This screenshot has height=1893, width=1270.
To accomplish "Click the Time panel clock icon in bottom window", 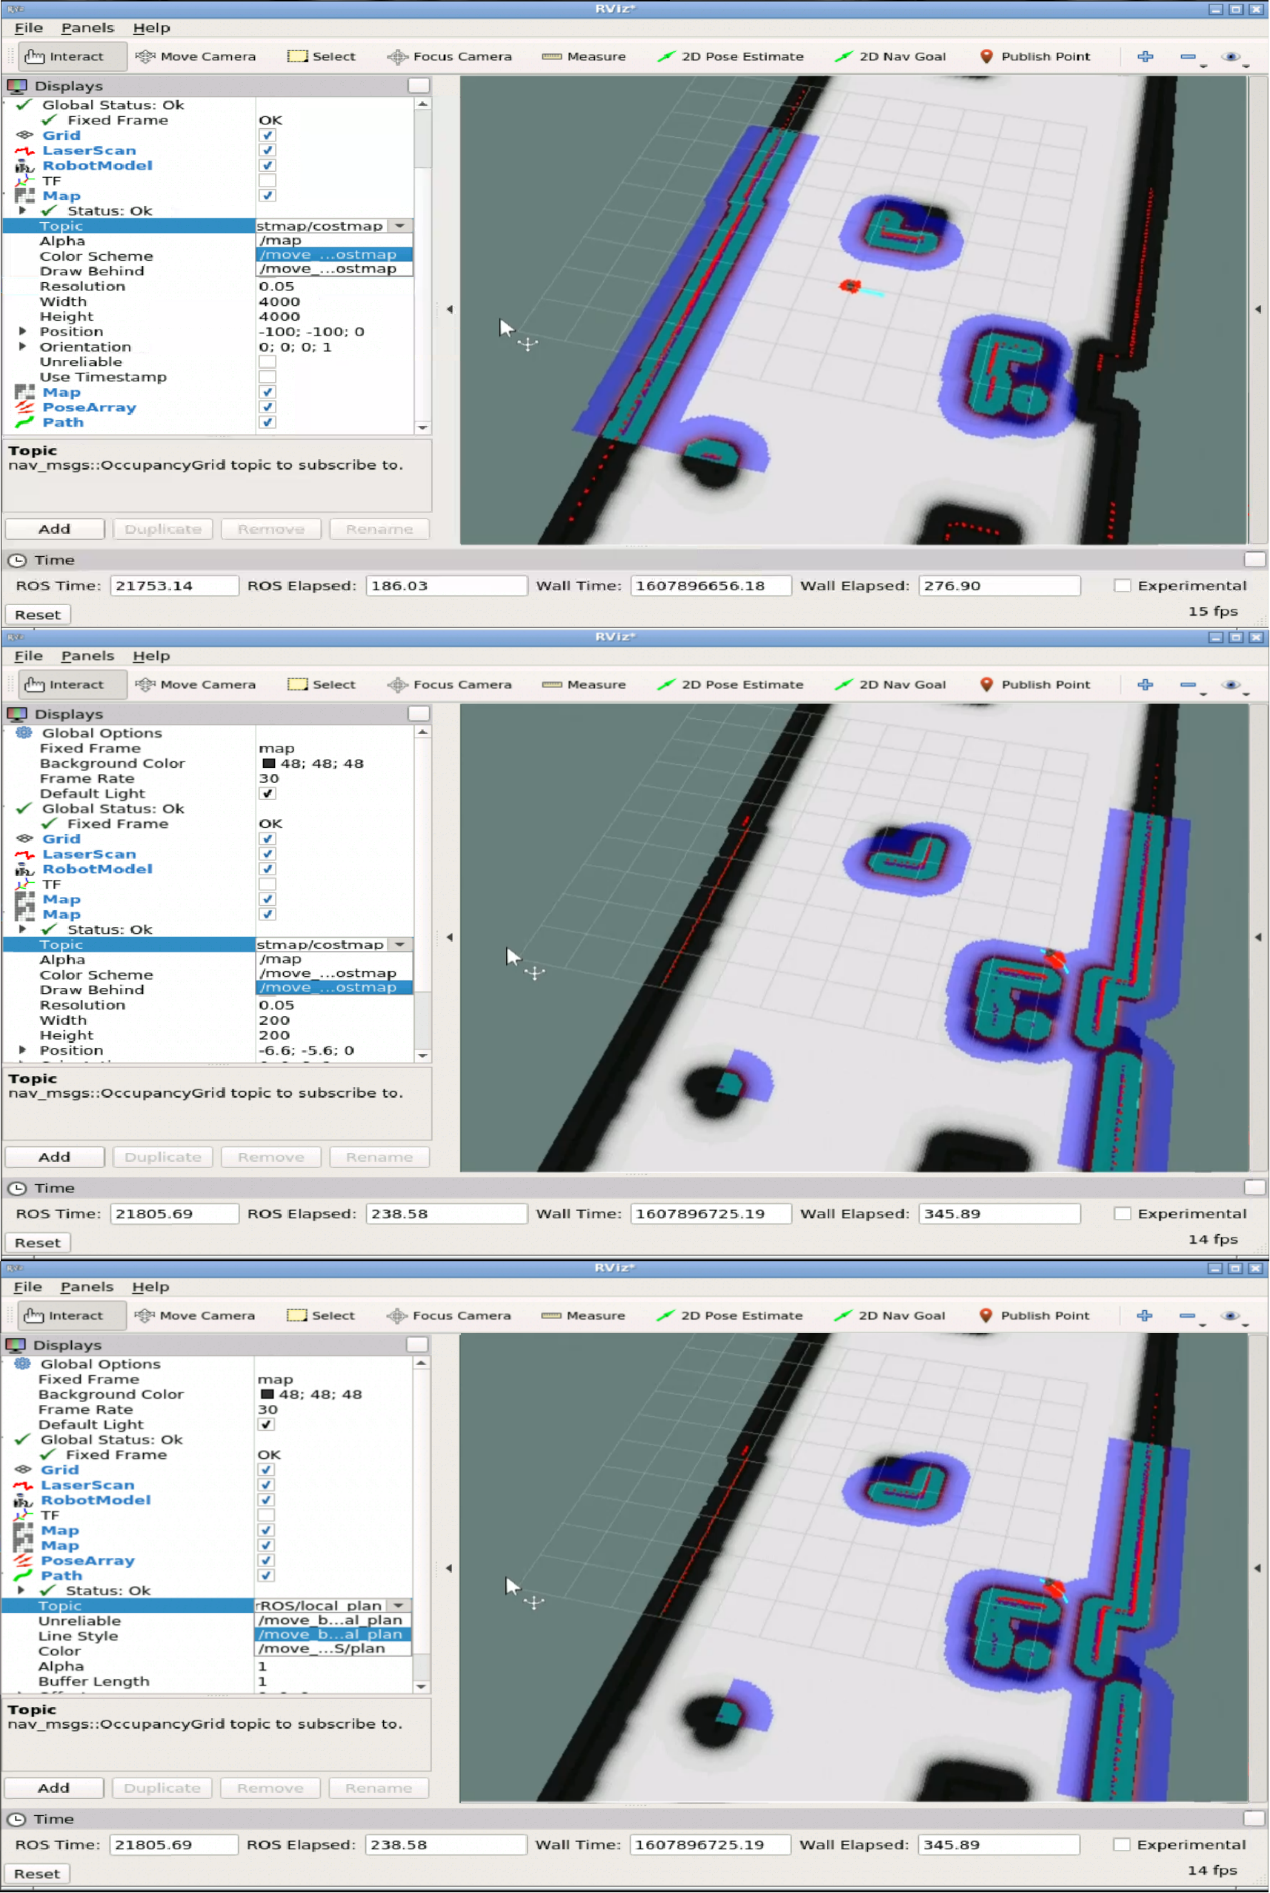I will pos(16,1820).
